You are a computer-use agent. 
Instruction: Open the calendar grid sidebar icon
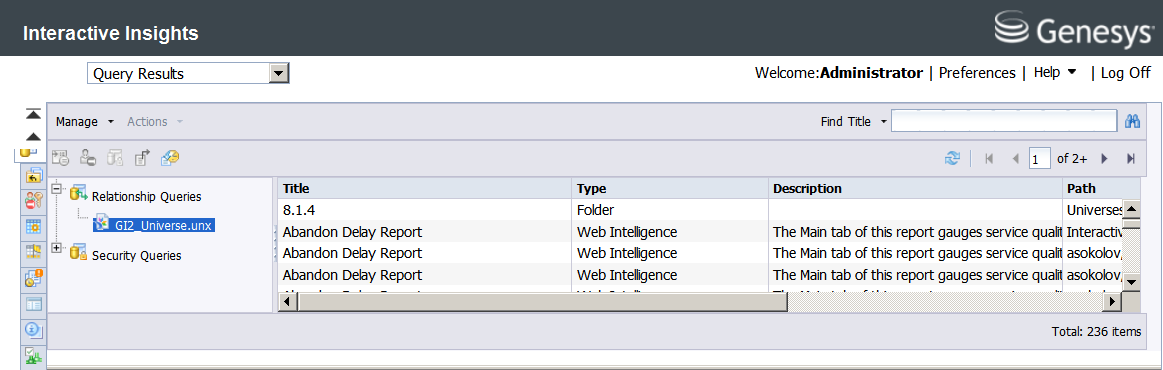[34, 225]
